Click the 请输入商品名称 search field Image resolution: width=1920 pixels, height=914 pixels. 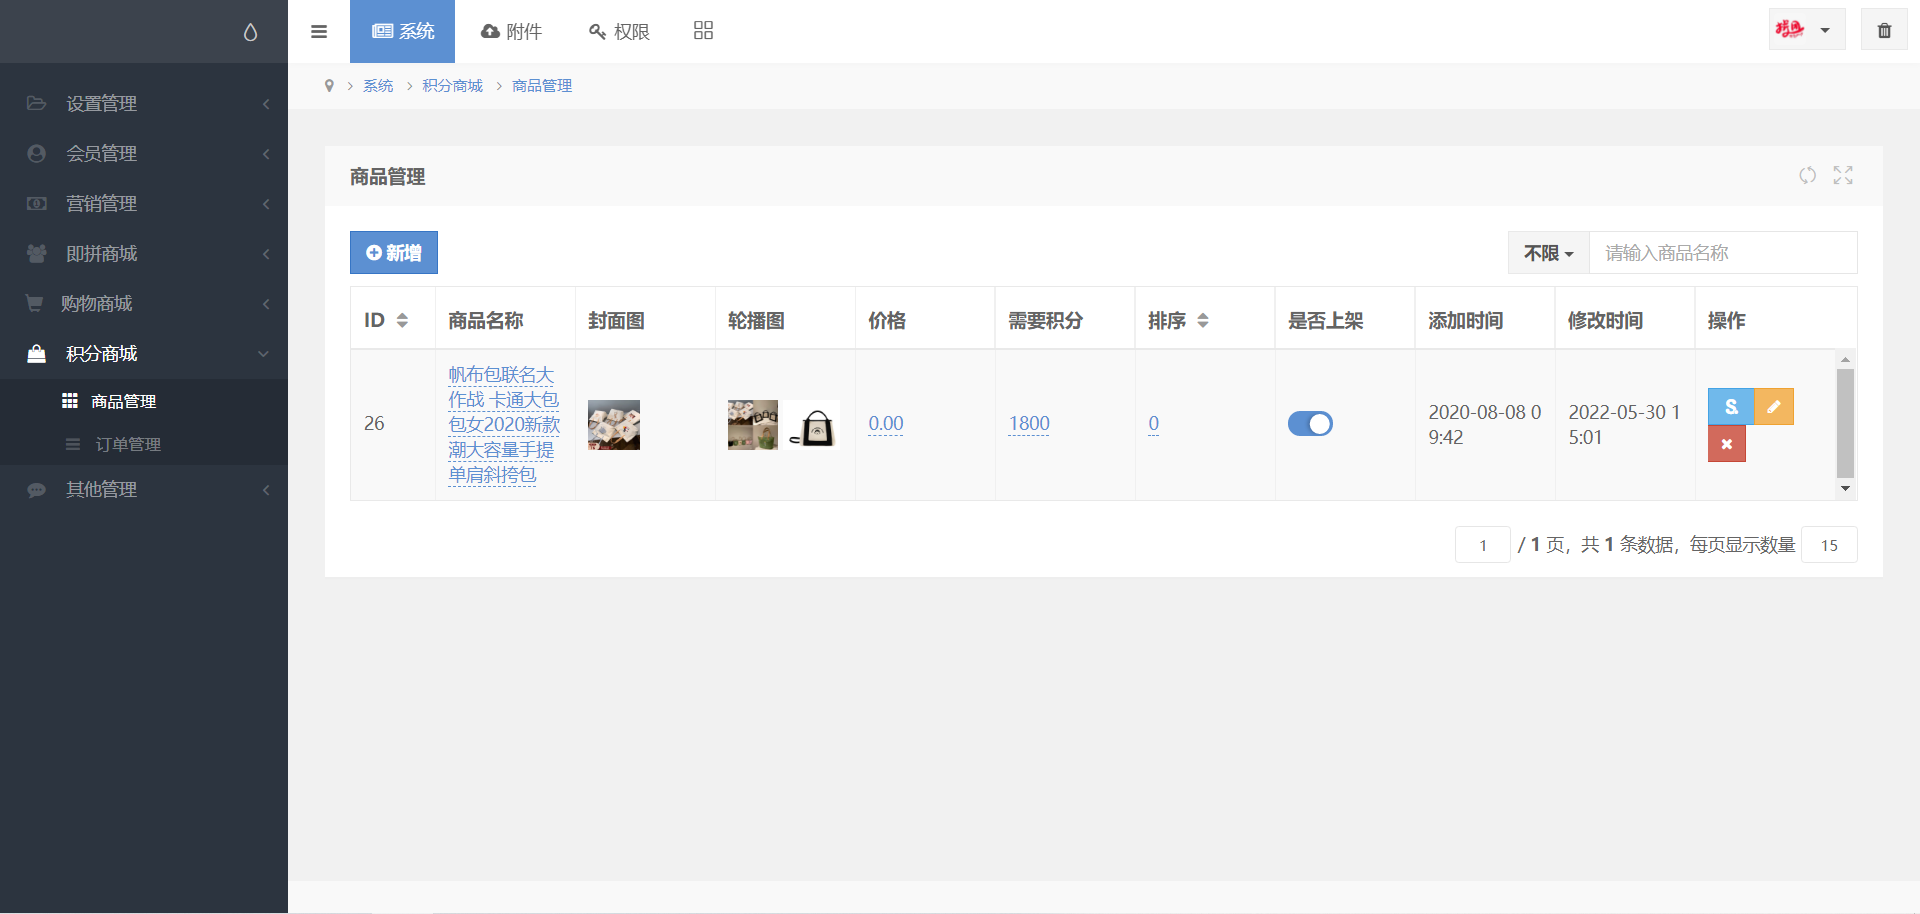point(1722,253)
